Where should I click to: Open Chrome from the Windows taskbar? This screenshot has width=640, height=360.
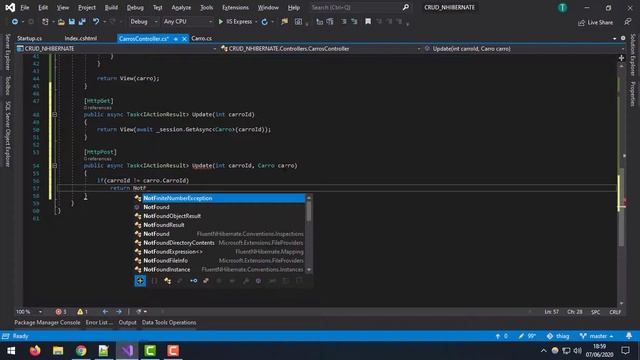[x=81, y=351]
